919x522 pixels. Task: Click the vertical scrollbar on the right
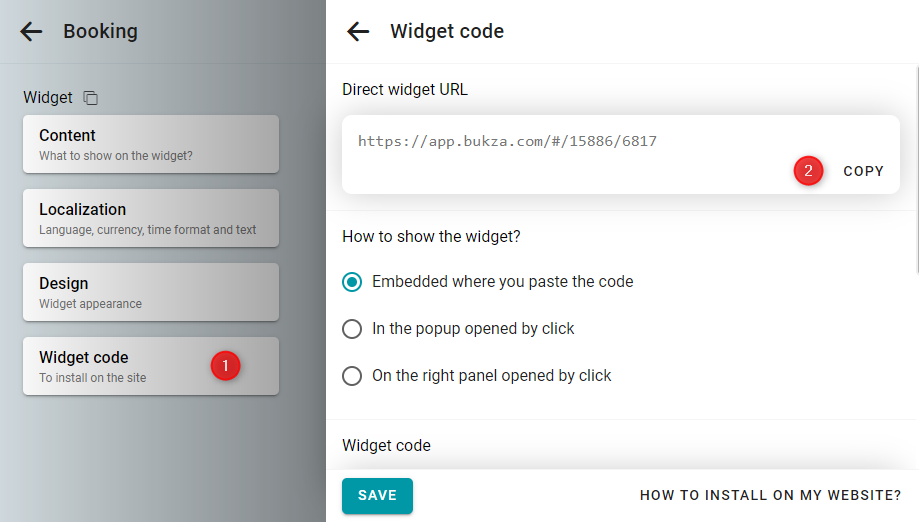click(x=917, y=170)
